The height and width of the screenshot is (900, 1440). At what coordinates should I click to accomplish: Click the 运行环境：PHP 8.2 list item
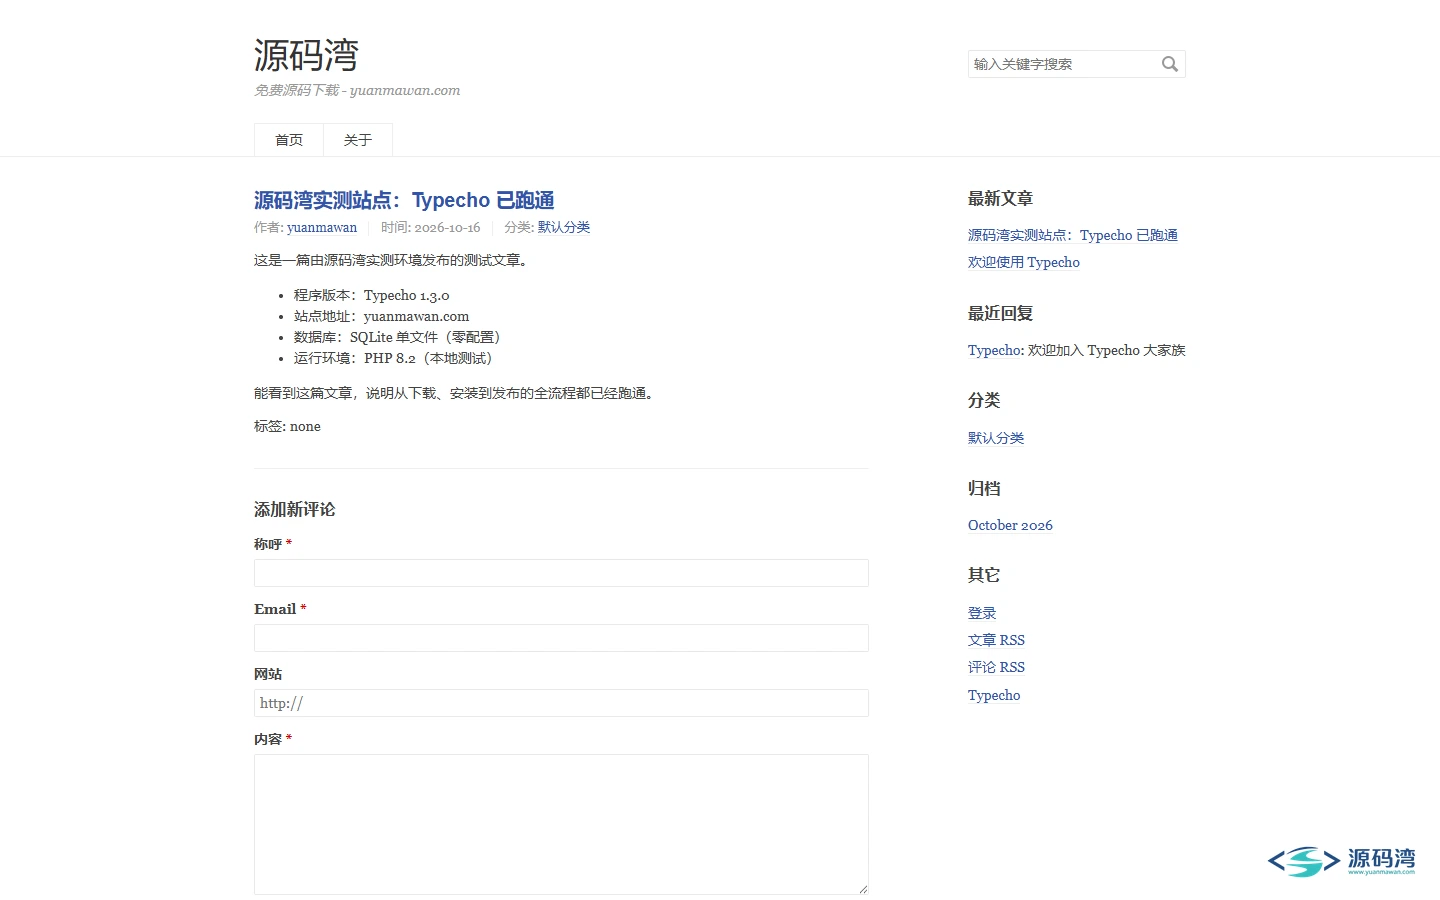(393, 358)
